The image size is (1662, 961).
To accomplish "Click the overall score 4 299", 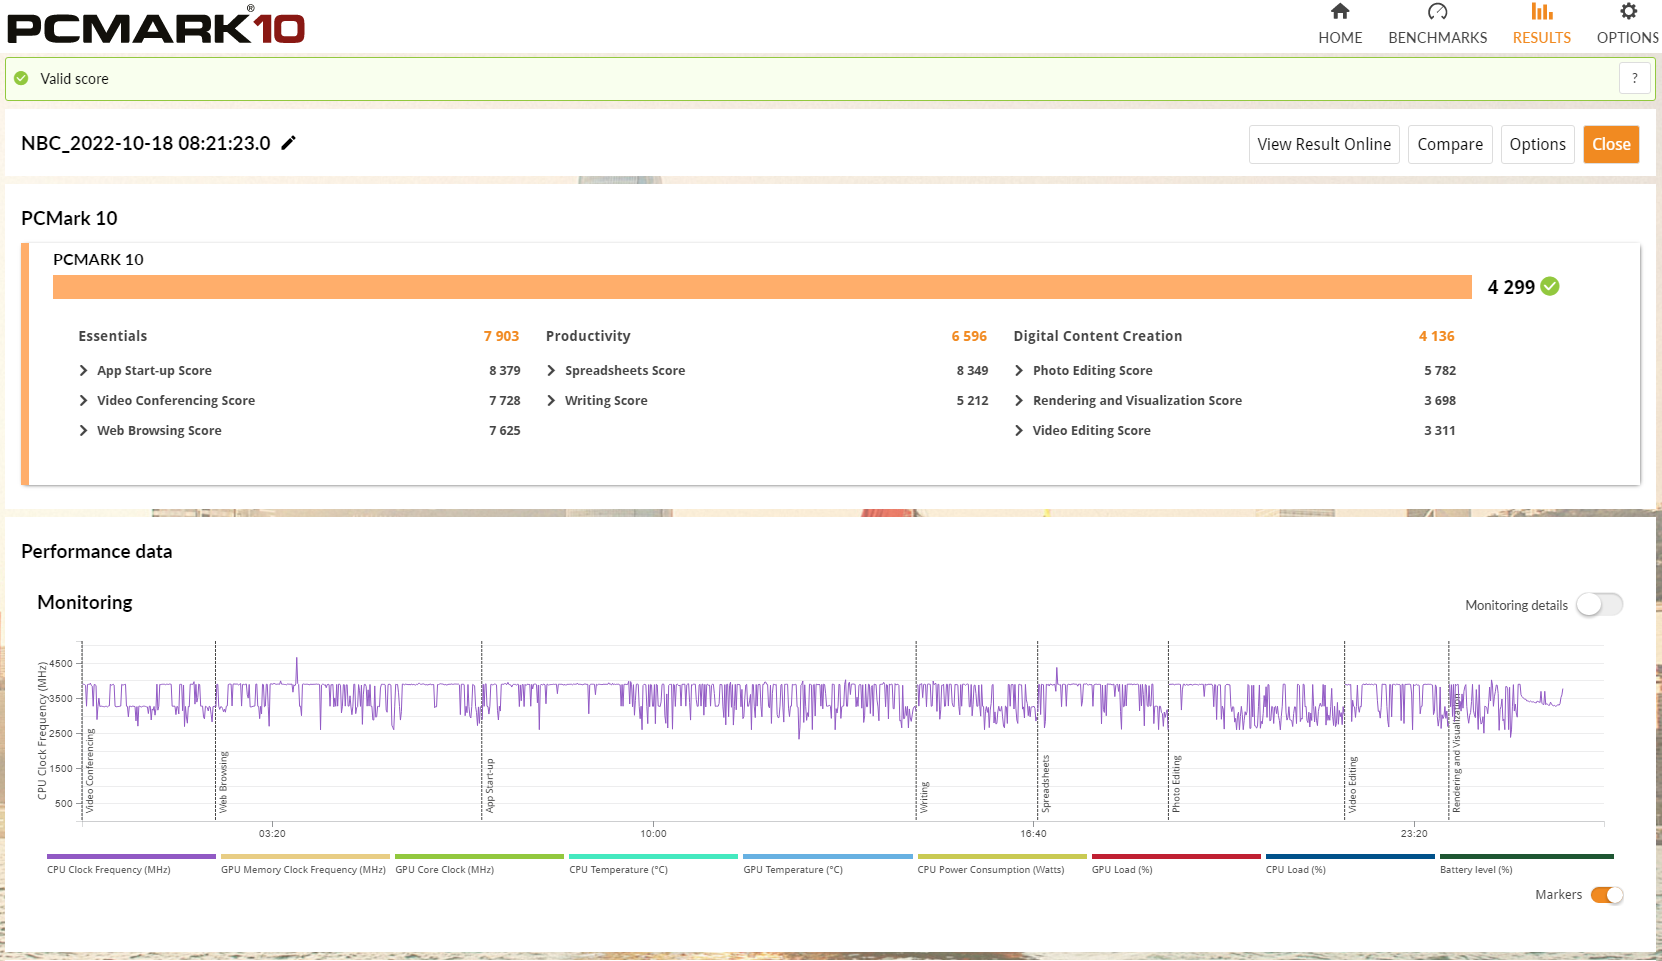I will 1511,287.
